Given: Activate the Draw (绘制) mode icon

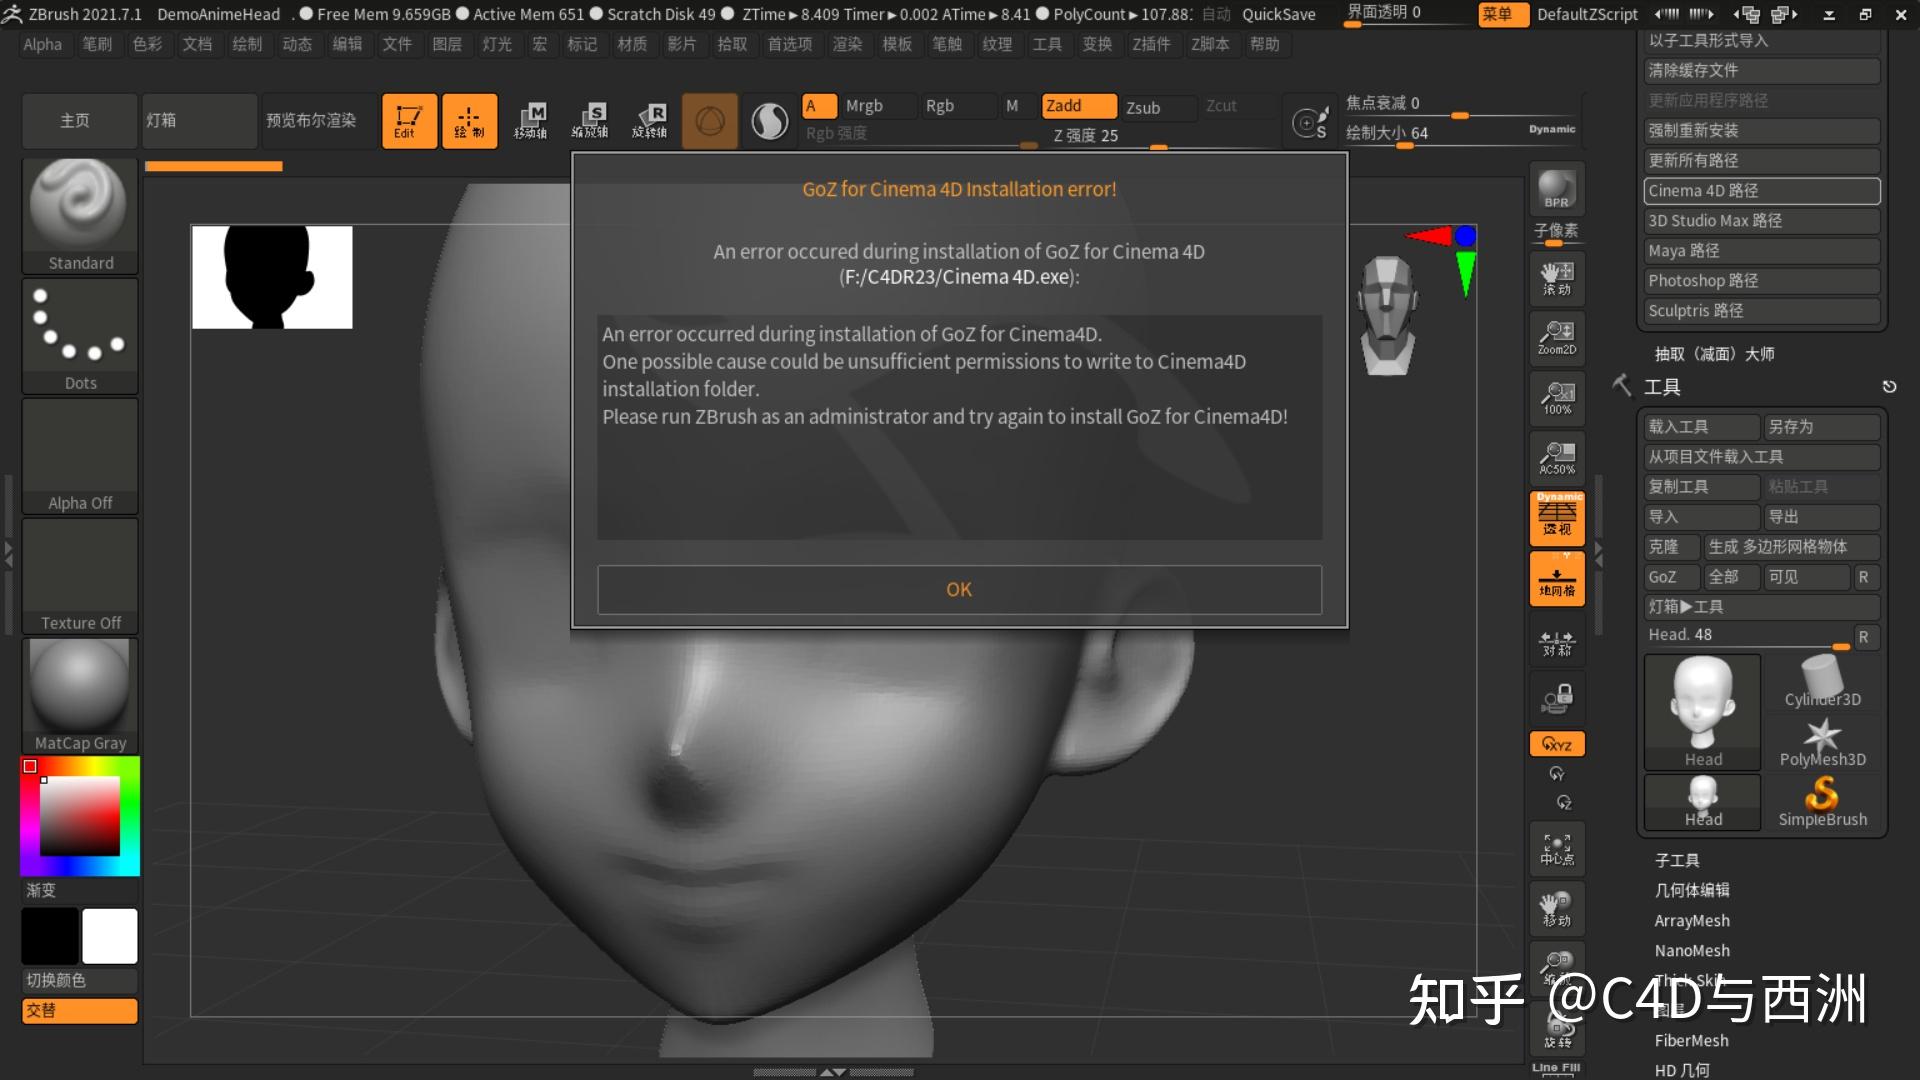Looking at the screenshot, I should (x=469, y=121).
